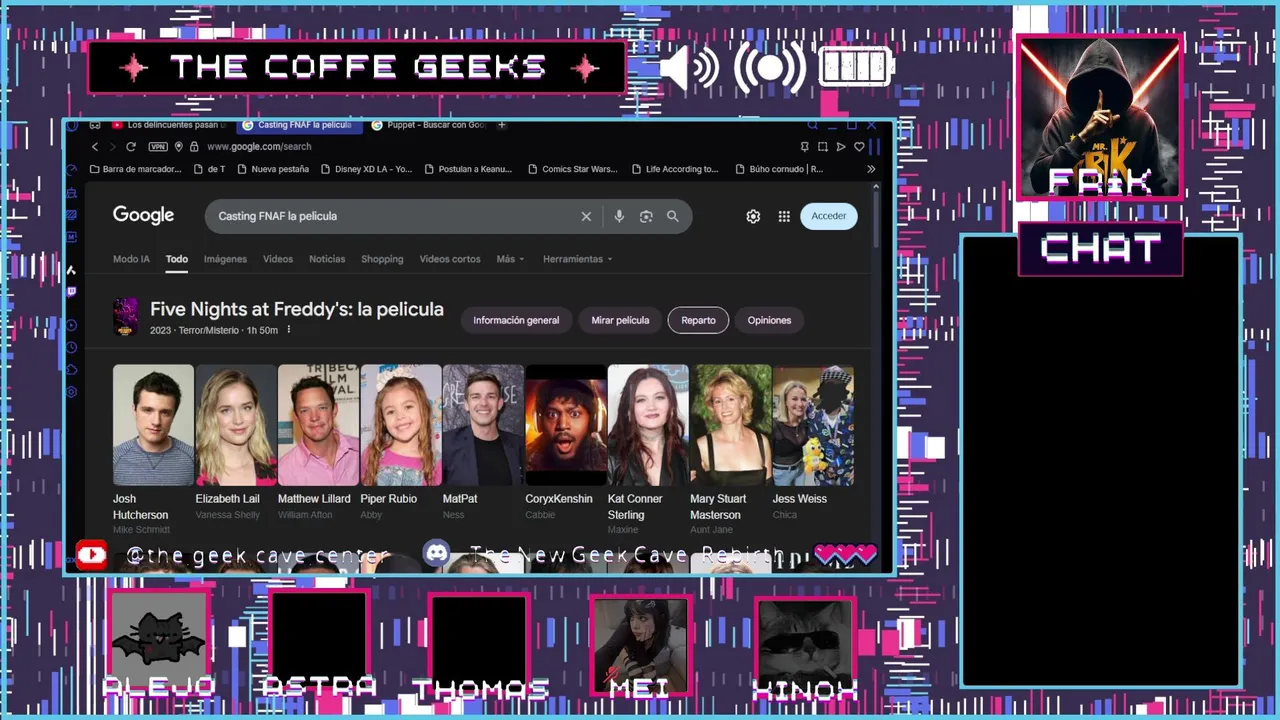Open the 'Barra de marcador...' bookmarks folder
Viewport: 1280px width, 720px height.
coord(136,169)
